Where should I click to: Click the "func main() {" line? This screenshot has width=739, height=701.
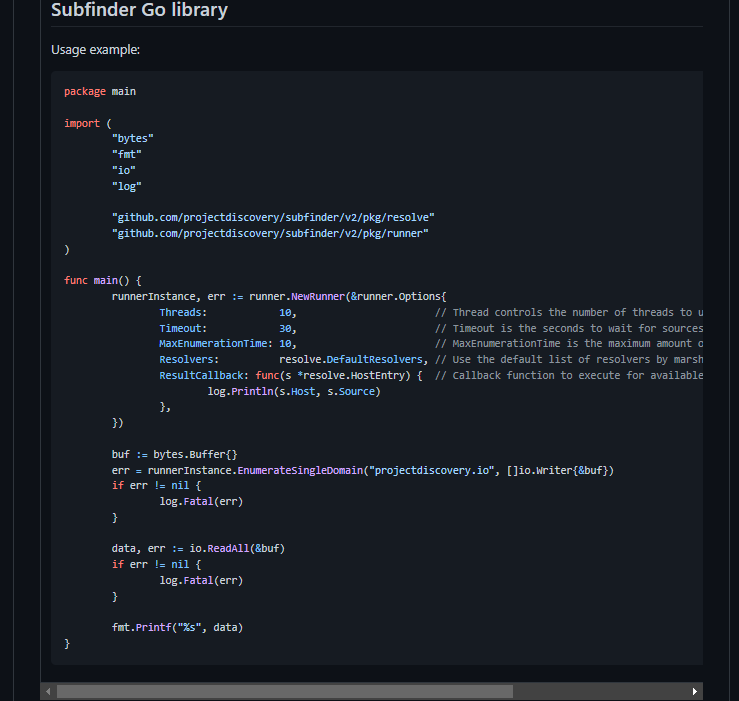coord(103,280)
